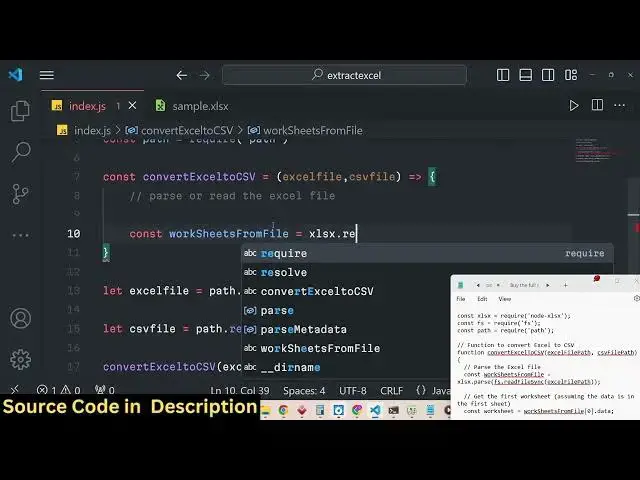Open the remote window status bar icon
This screenshot has height=480, width=640.
point(14,390)
